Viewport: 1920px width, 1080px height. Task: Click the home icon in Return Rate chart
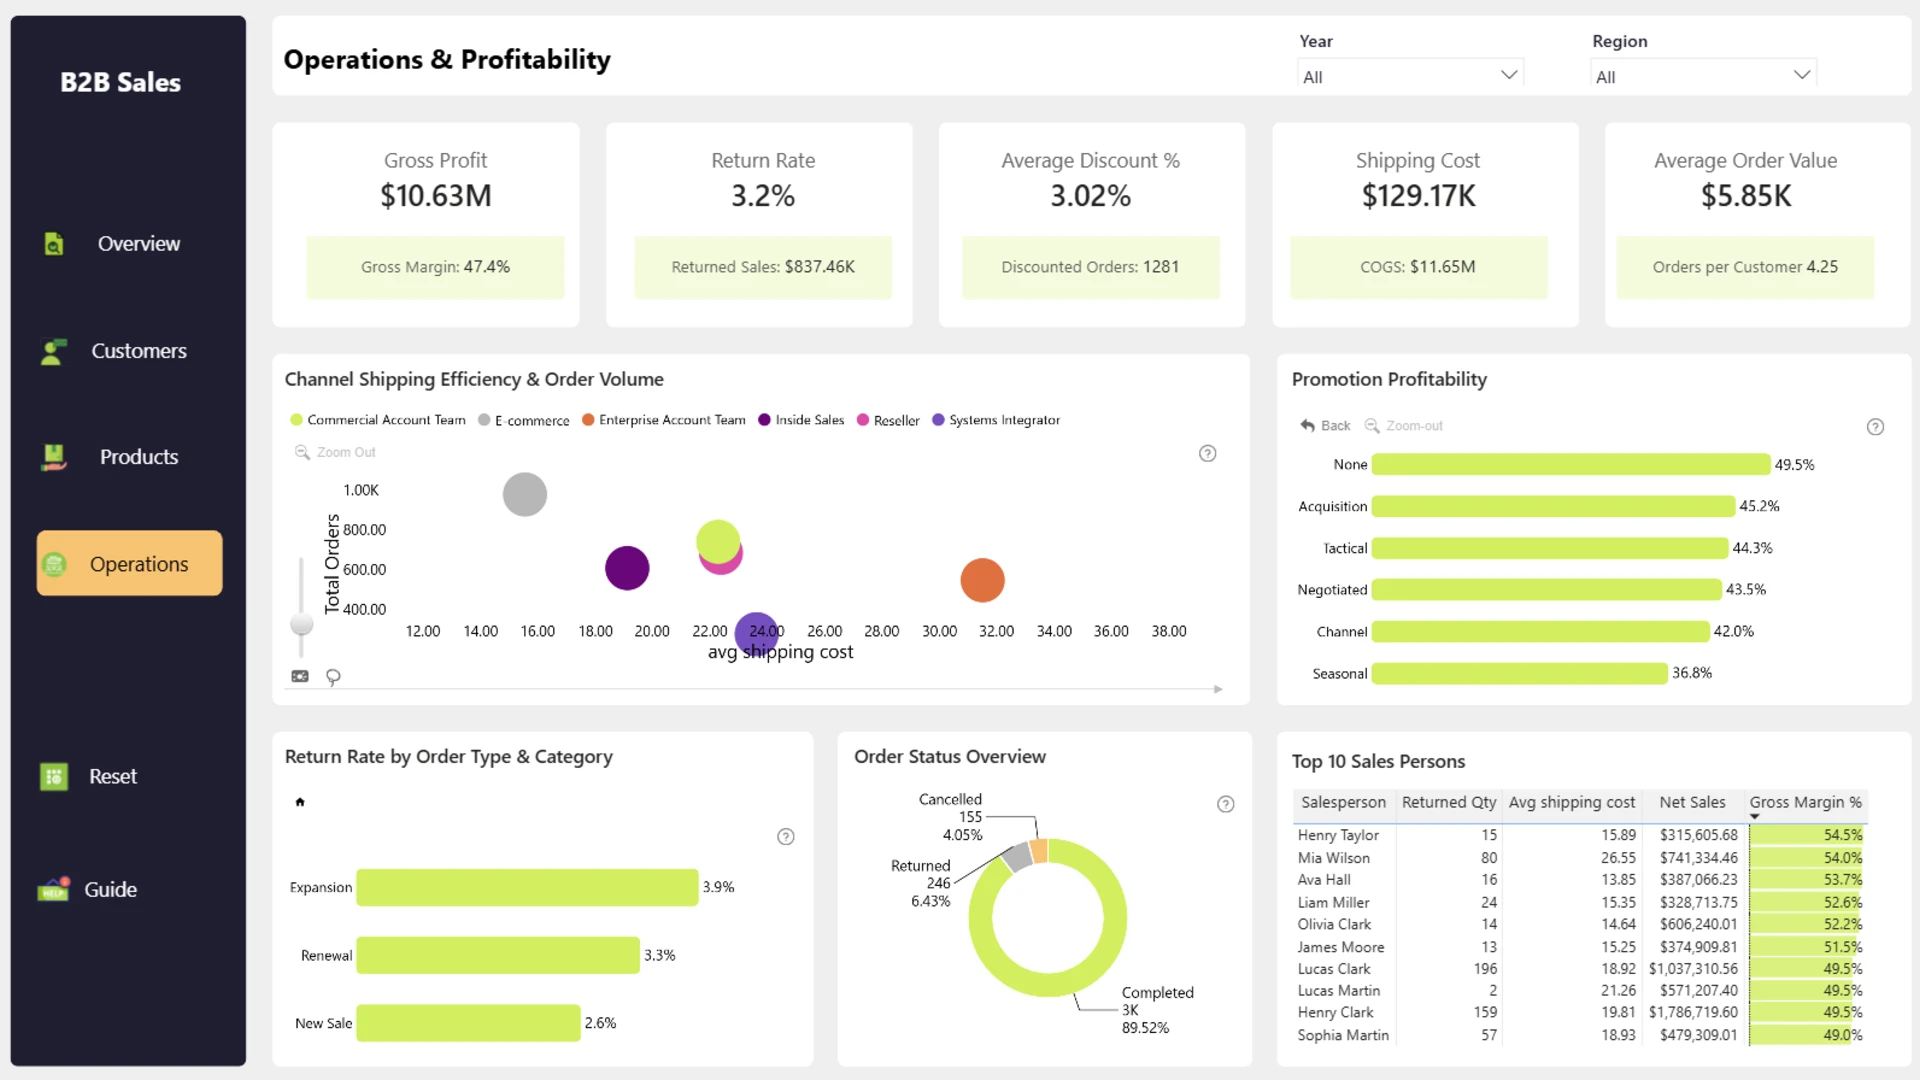pos(300,802)
